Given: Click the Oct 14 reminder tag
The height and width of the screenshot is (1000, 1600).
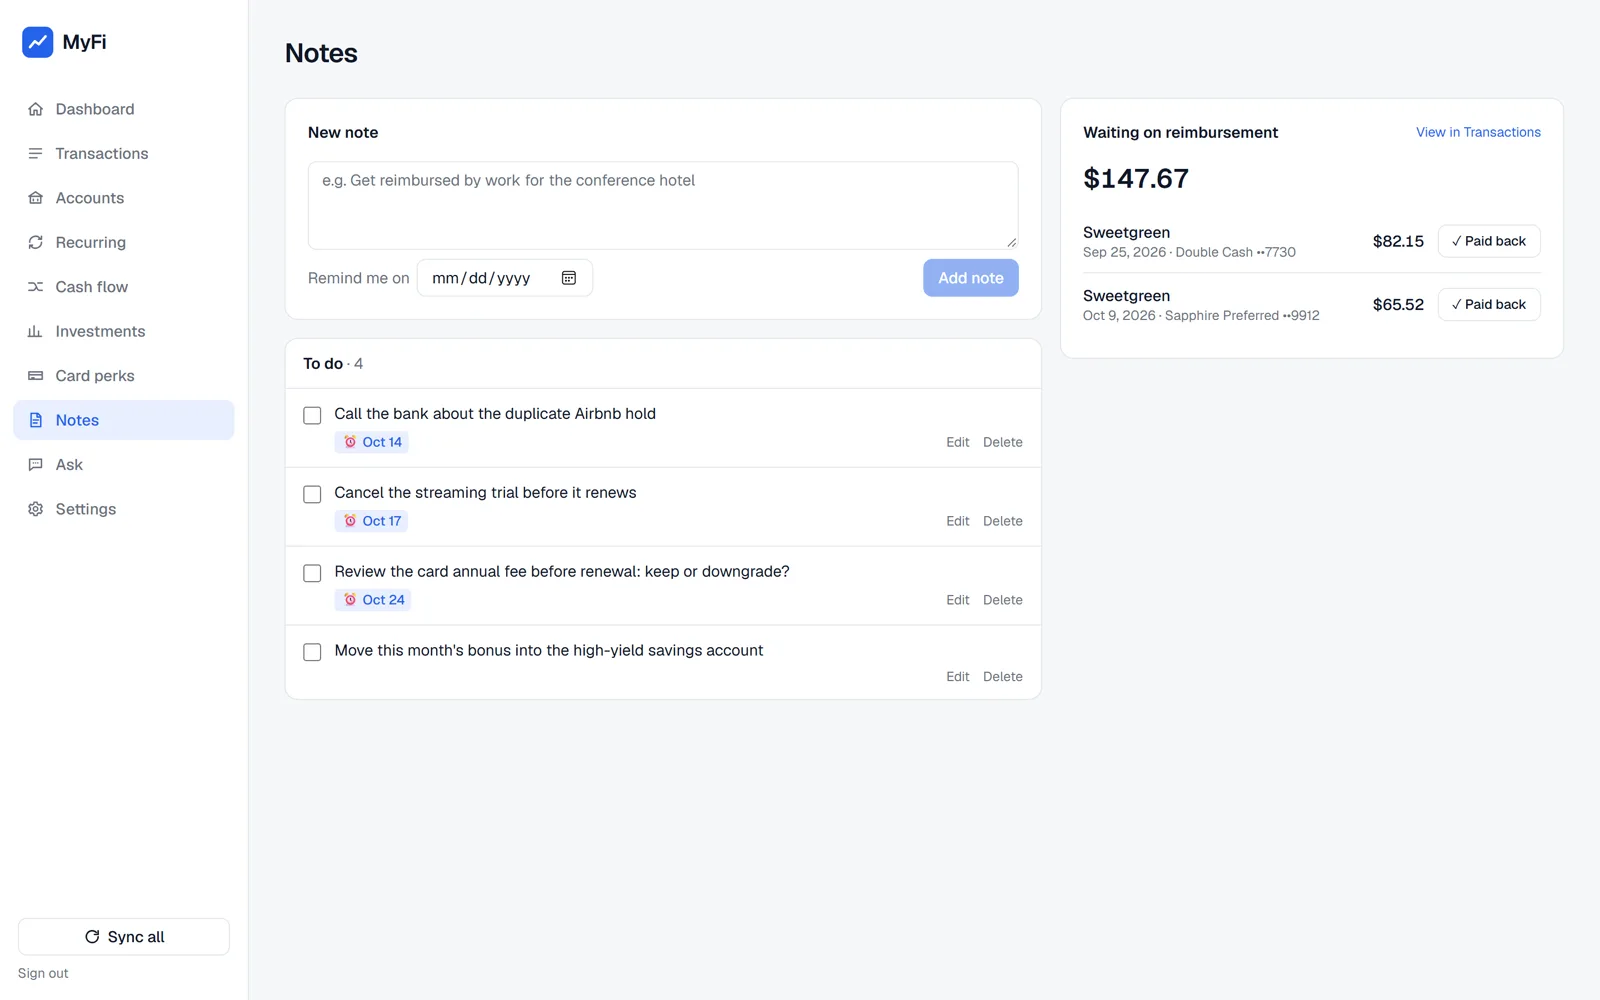Looking at the screenshot, I should [x=372, y=442].
